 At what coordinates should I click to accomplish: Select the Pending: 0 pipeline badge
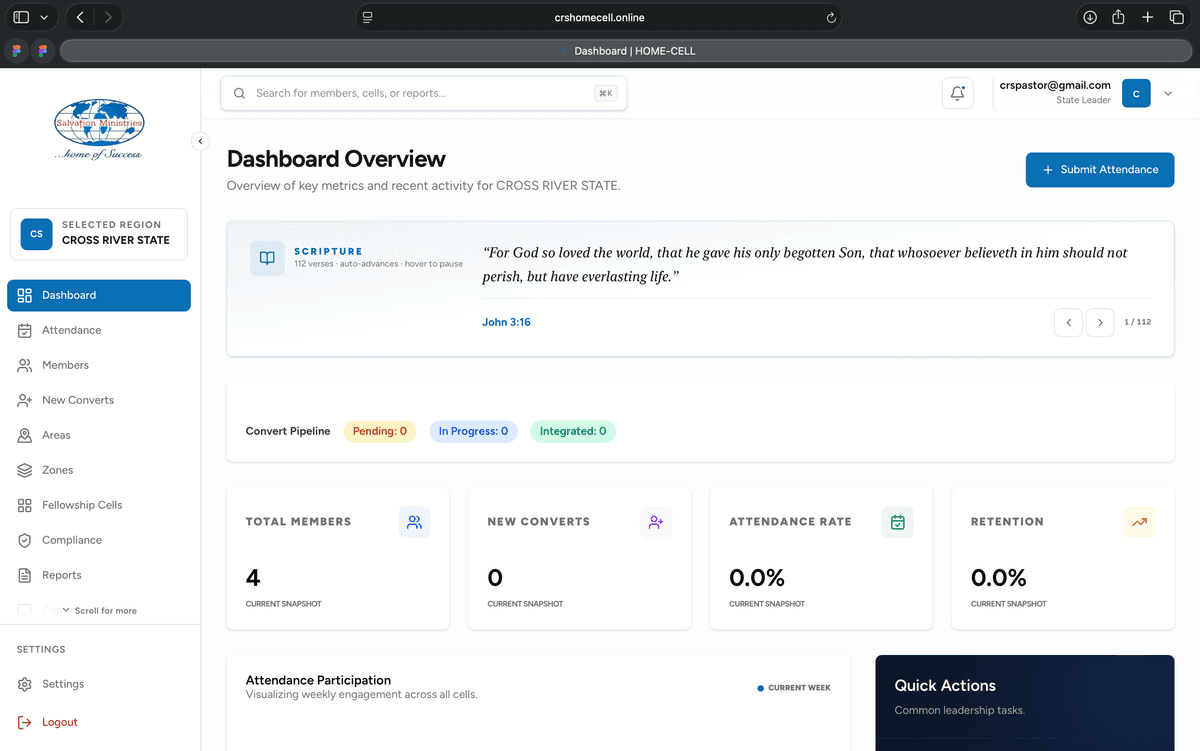pyautogui.click(x=380, y=431)
